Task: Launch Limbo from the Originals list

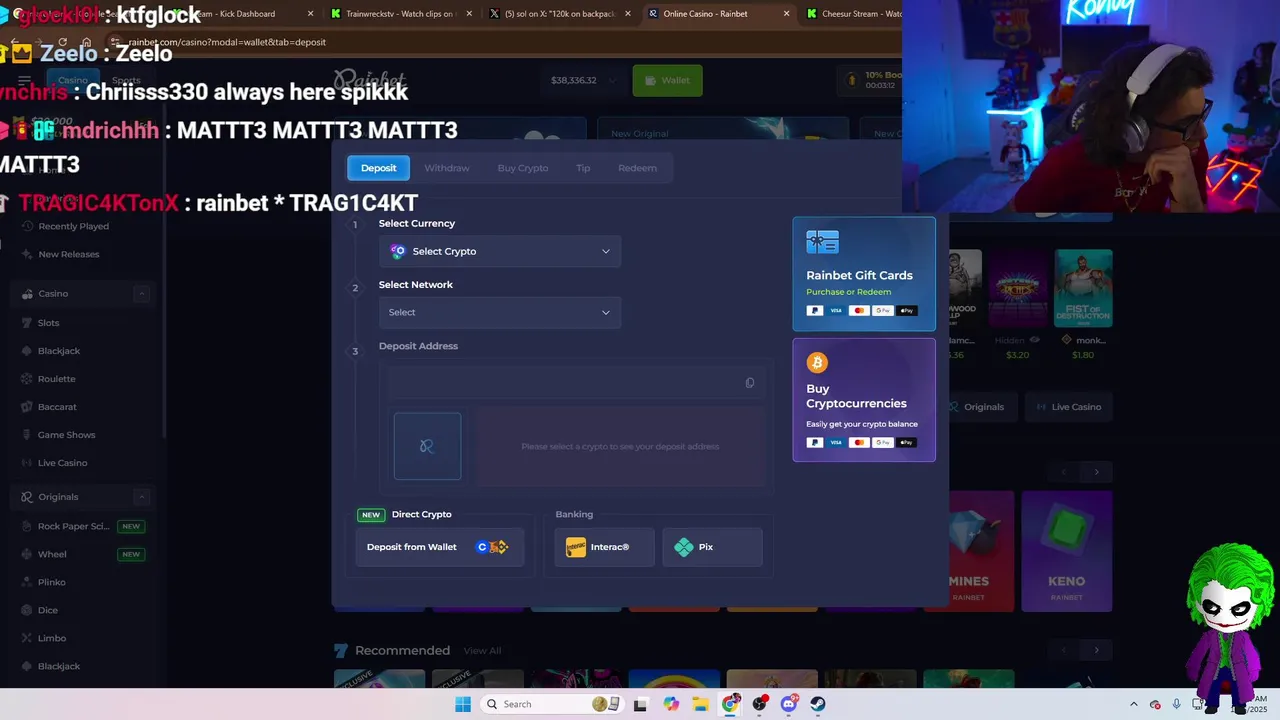Action: [x=51, y=638]
